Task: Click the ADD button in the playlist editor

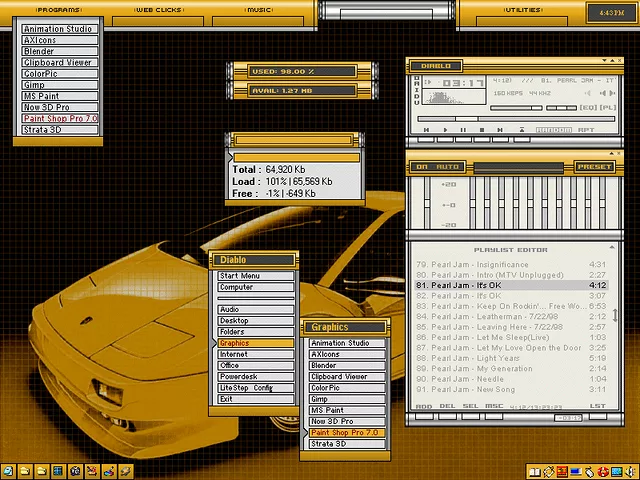Action: point(424,407)
